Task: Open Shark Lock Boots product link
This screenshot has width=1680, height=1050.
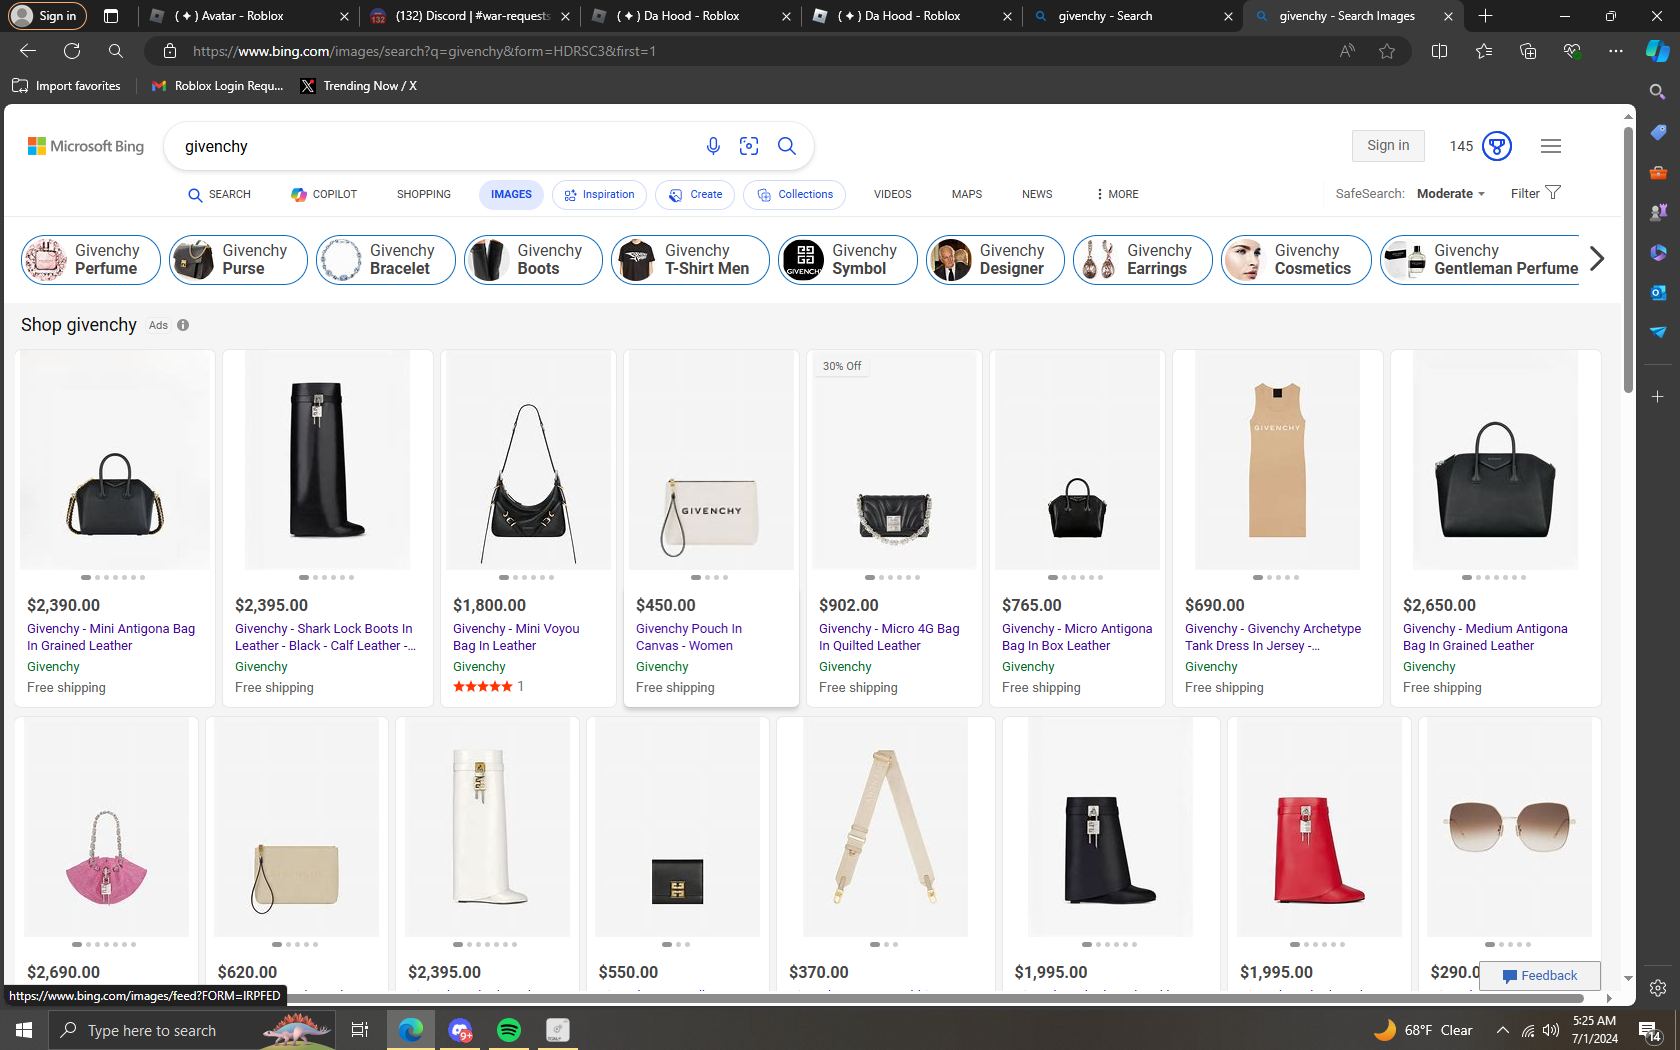Action: pyautogui.click(x=325, y=637)
